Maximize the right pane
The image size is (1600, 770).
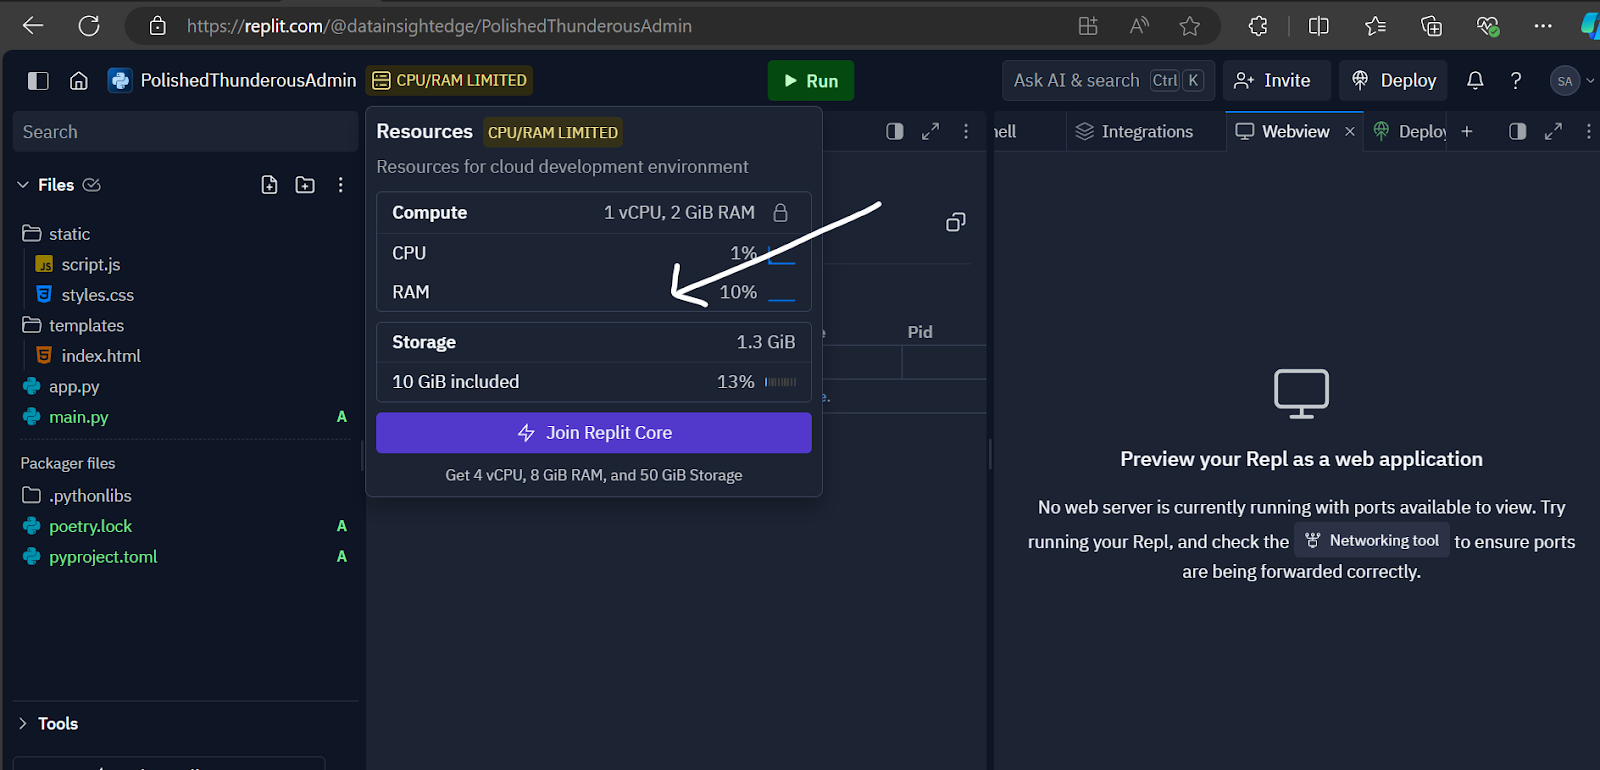tap(1553, 131)
